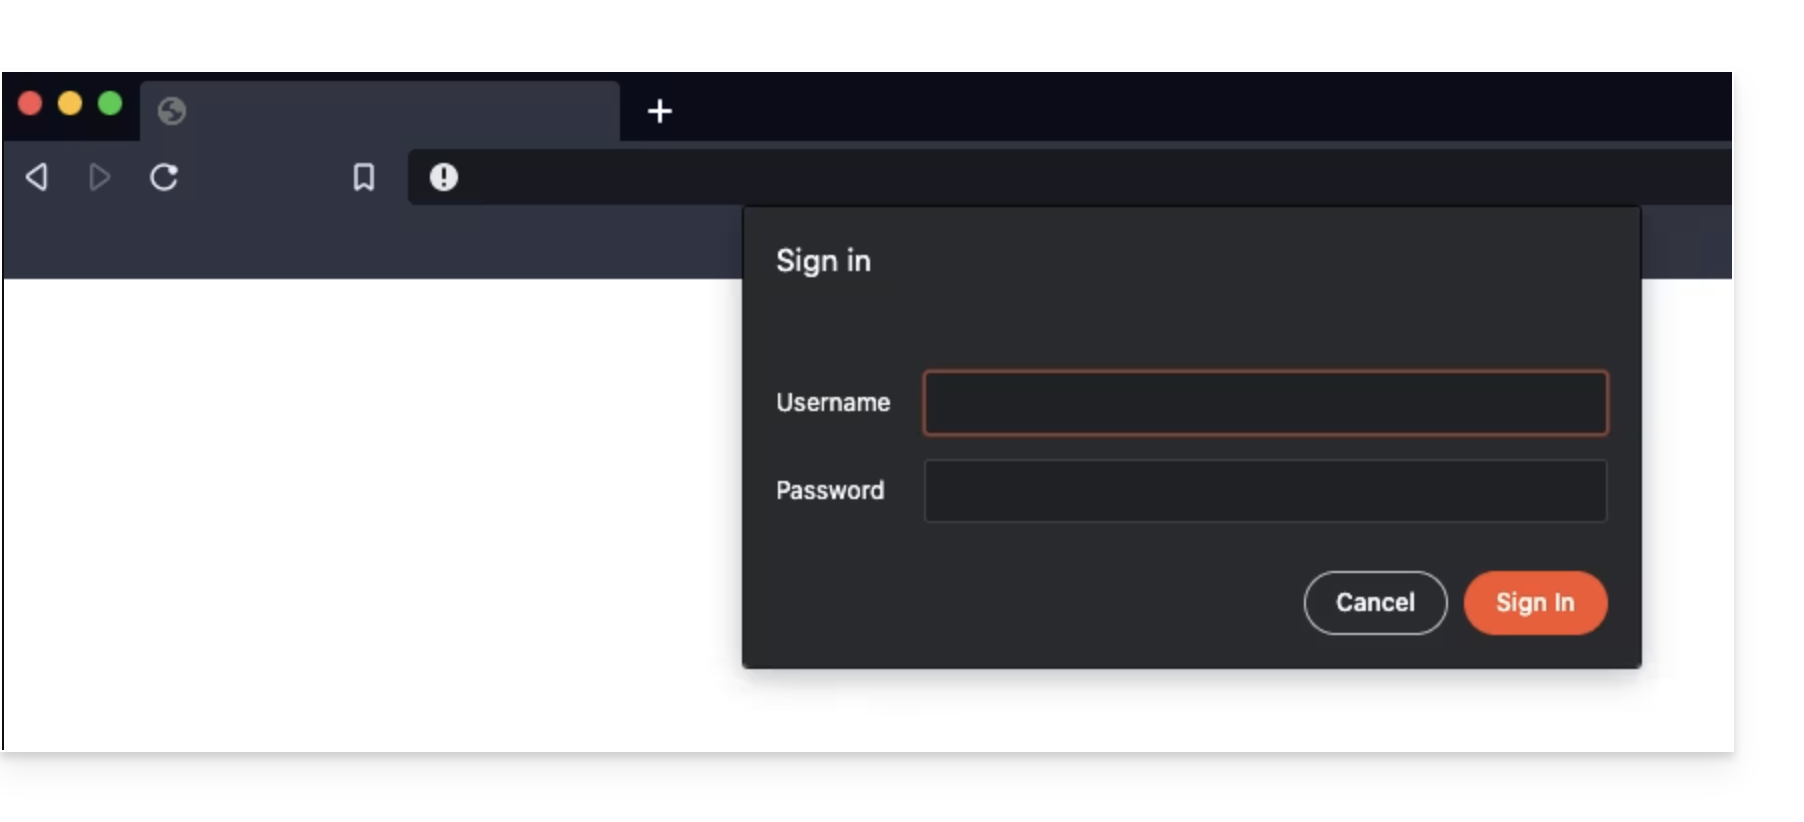Click inside the address bar
The width and height of the screenshot is (1804, 822).
1070,177
